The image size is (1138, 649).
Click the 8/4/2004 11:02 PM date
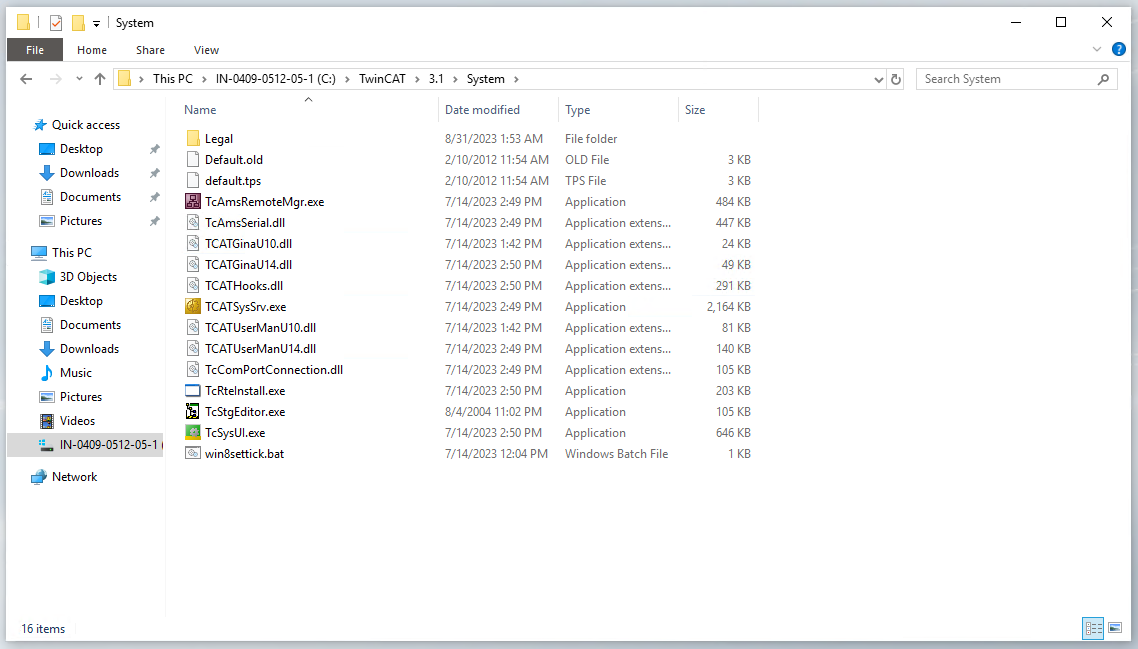(493, 412)
